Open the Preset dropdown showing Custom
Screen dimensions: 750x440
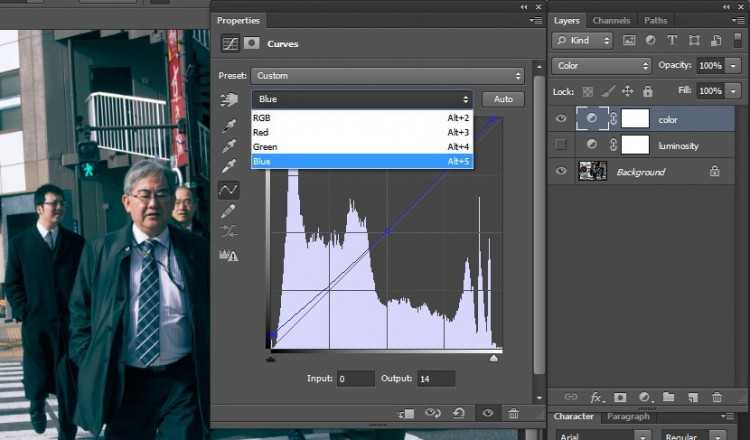[387, 76]
